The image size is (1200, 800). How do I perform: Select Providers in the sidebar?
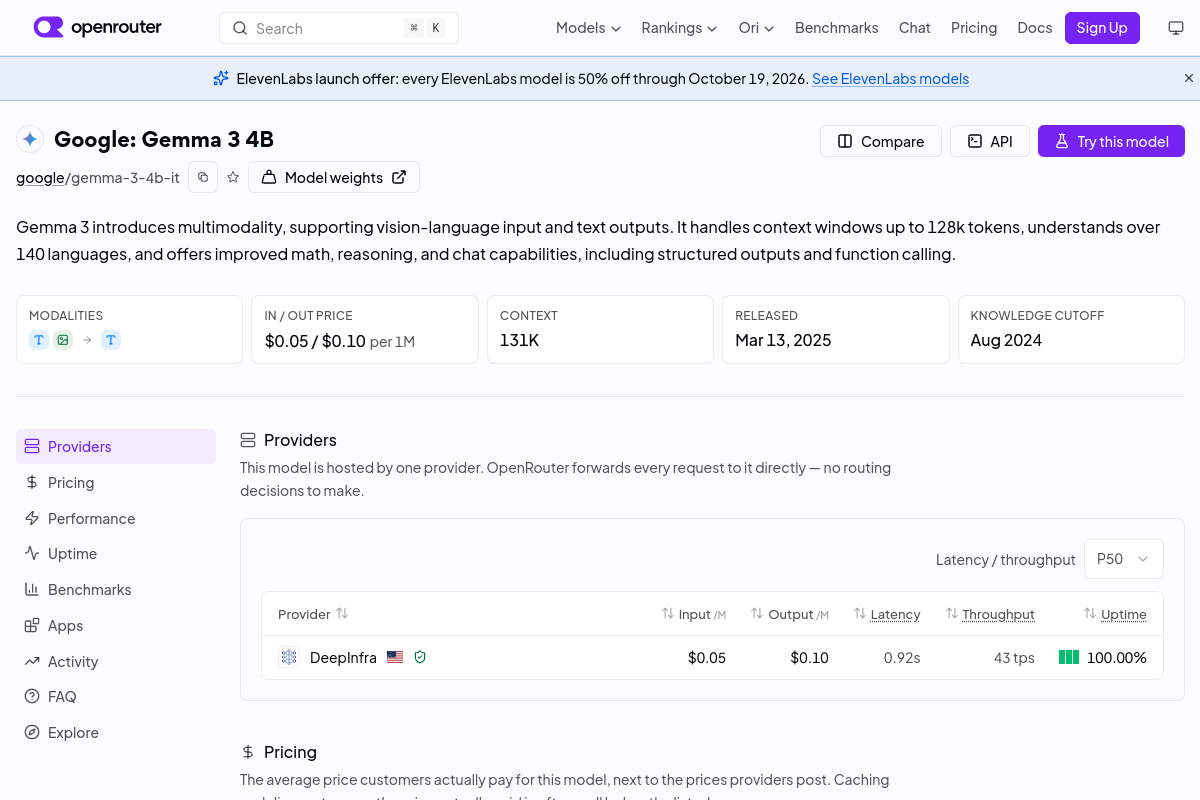click(x=116, y=446)
